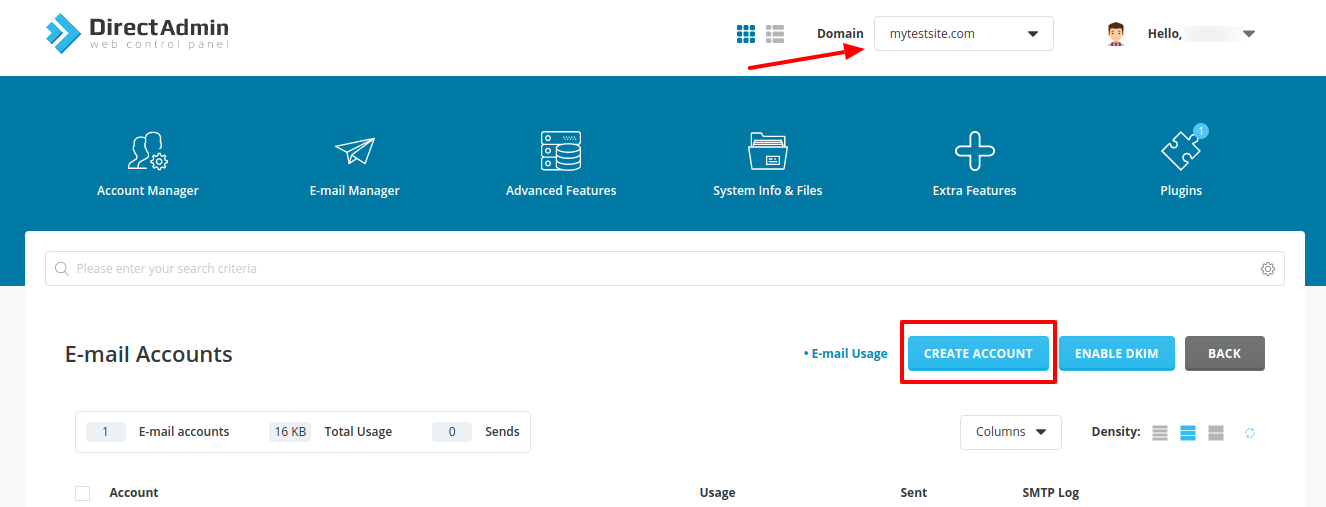Image resolution: width=1326 pixels, height=507 pixels.
Task: Expand the Hello user menu arrow
Action: 1248,34
